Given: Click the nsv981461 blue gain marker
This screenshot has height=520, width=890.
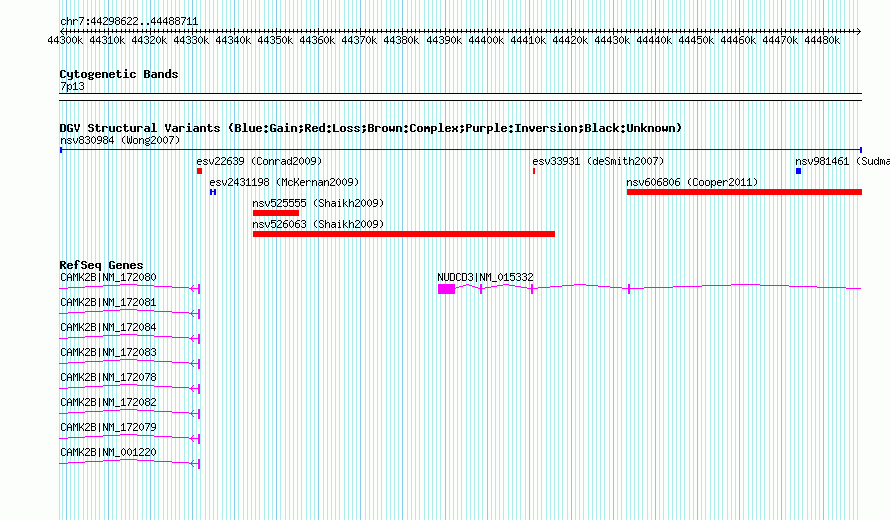Looking at the screenshot, I should [799, 171].
